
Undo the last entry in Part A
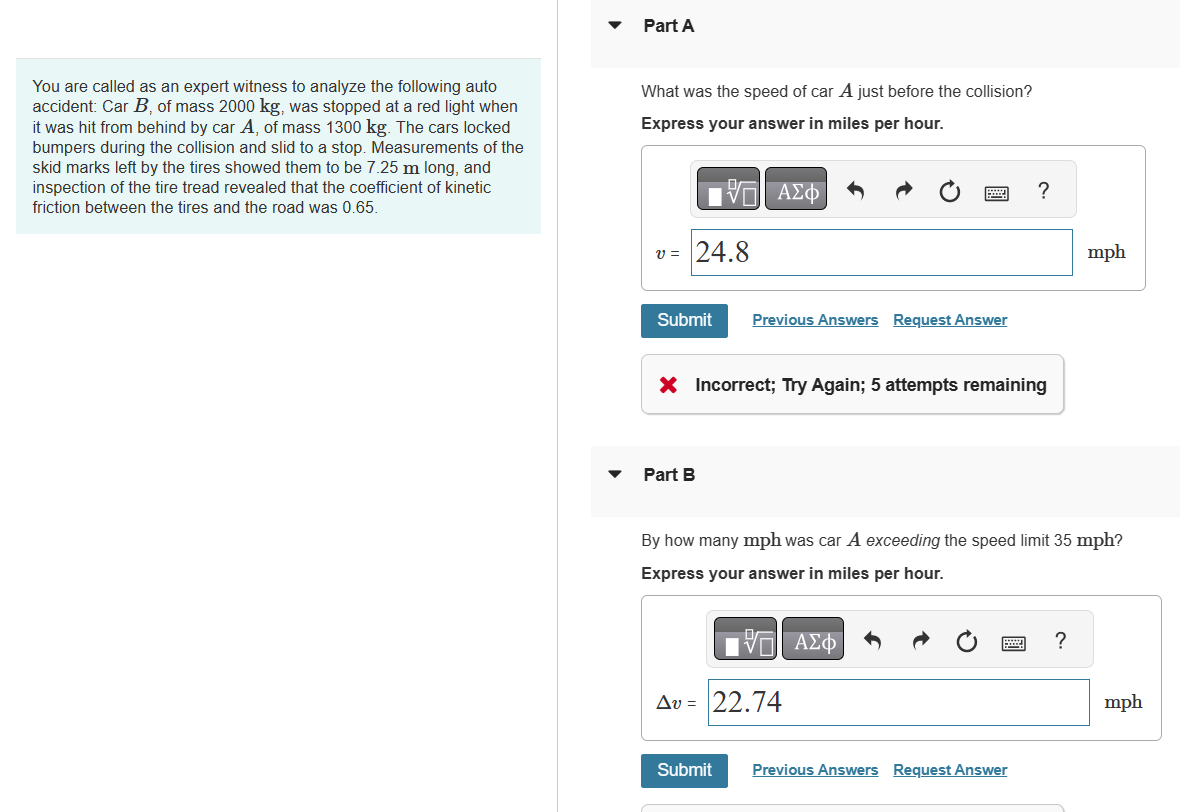tap(857, 189)
